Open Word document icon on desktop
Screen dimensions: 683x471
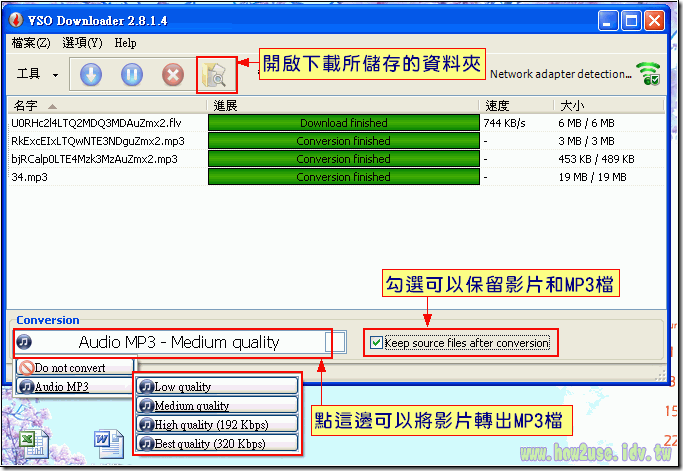109,444
